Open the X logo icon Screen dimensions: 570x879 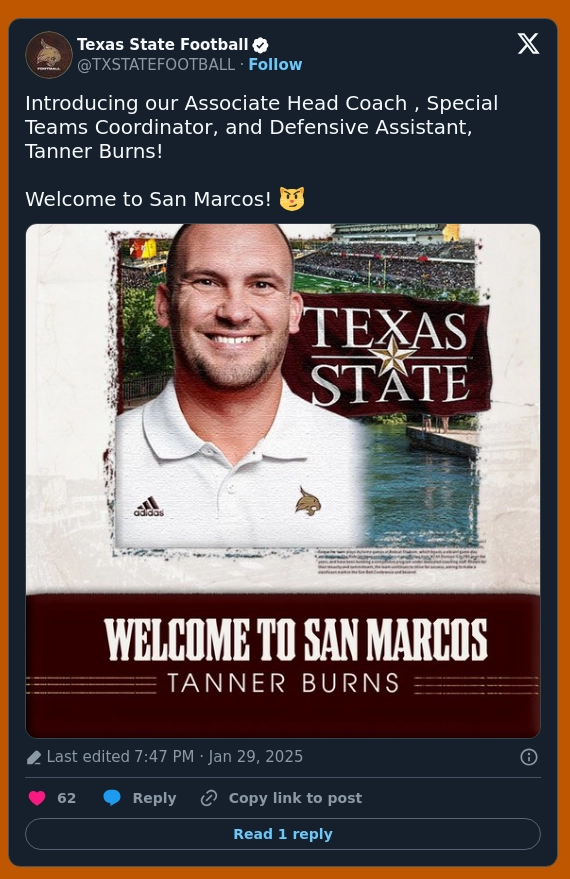pyautogui.click(x=528, y=44)
